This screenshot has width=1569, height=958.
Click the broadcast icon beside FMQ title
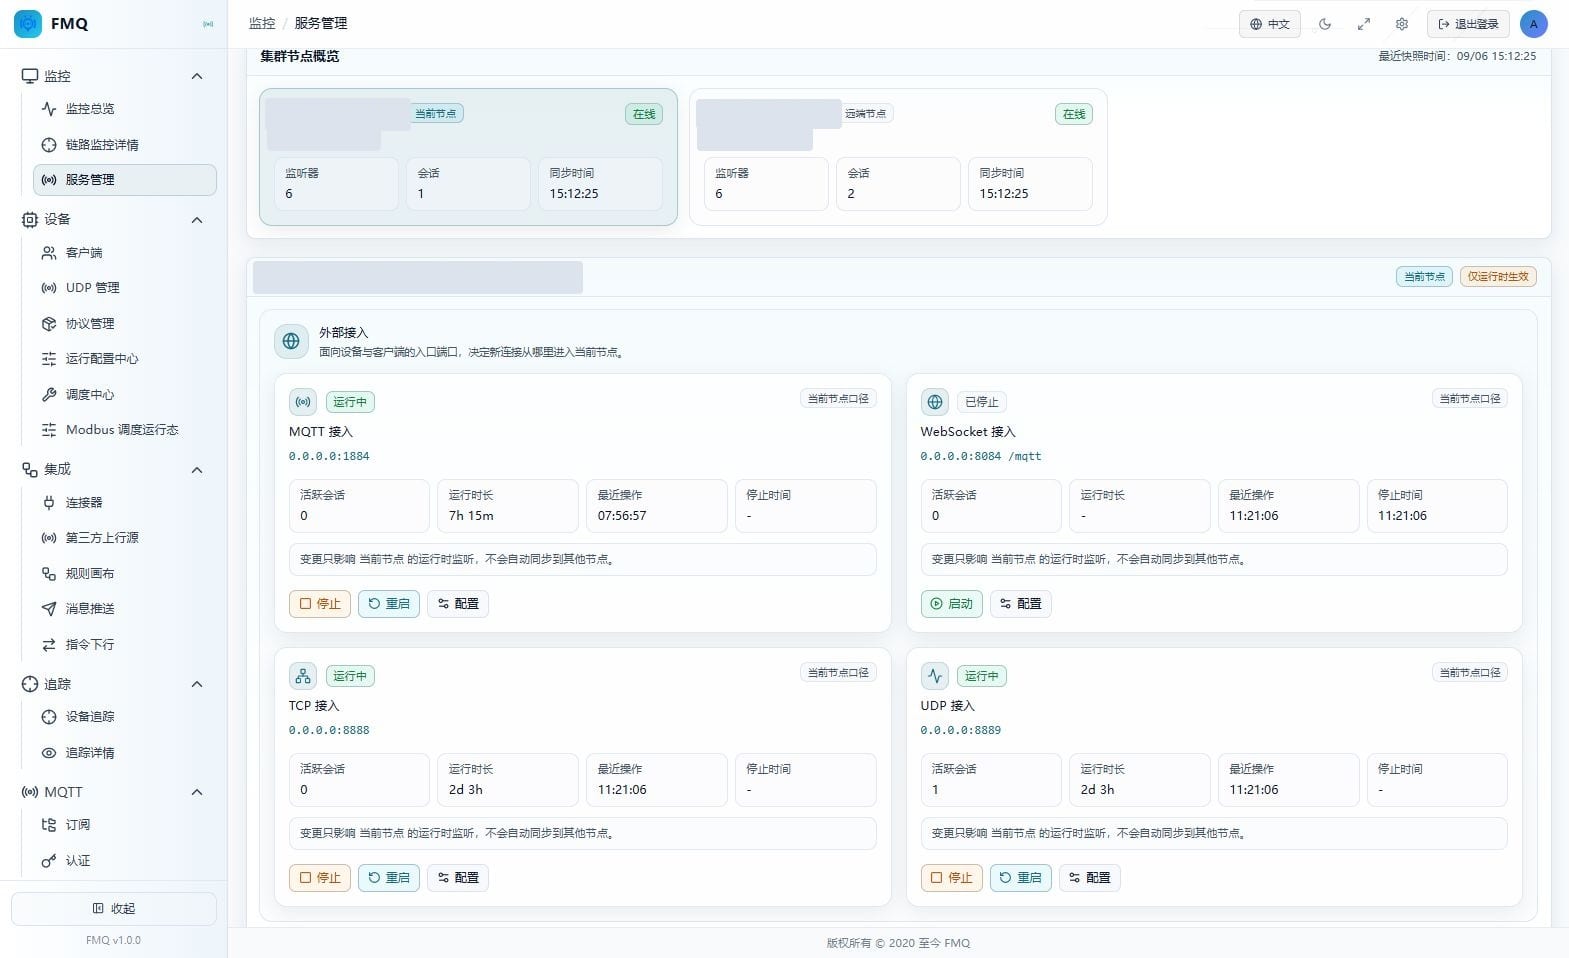point(208,24)
